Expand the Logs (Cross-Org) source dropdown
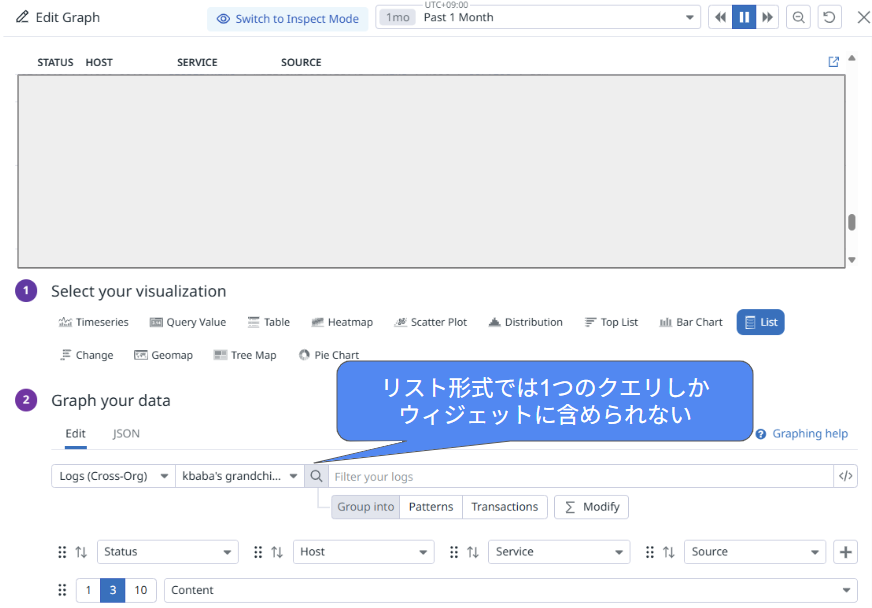 (x=113, y=477)
